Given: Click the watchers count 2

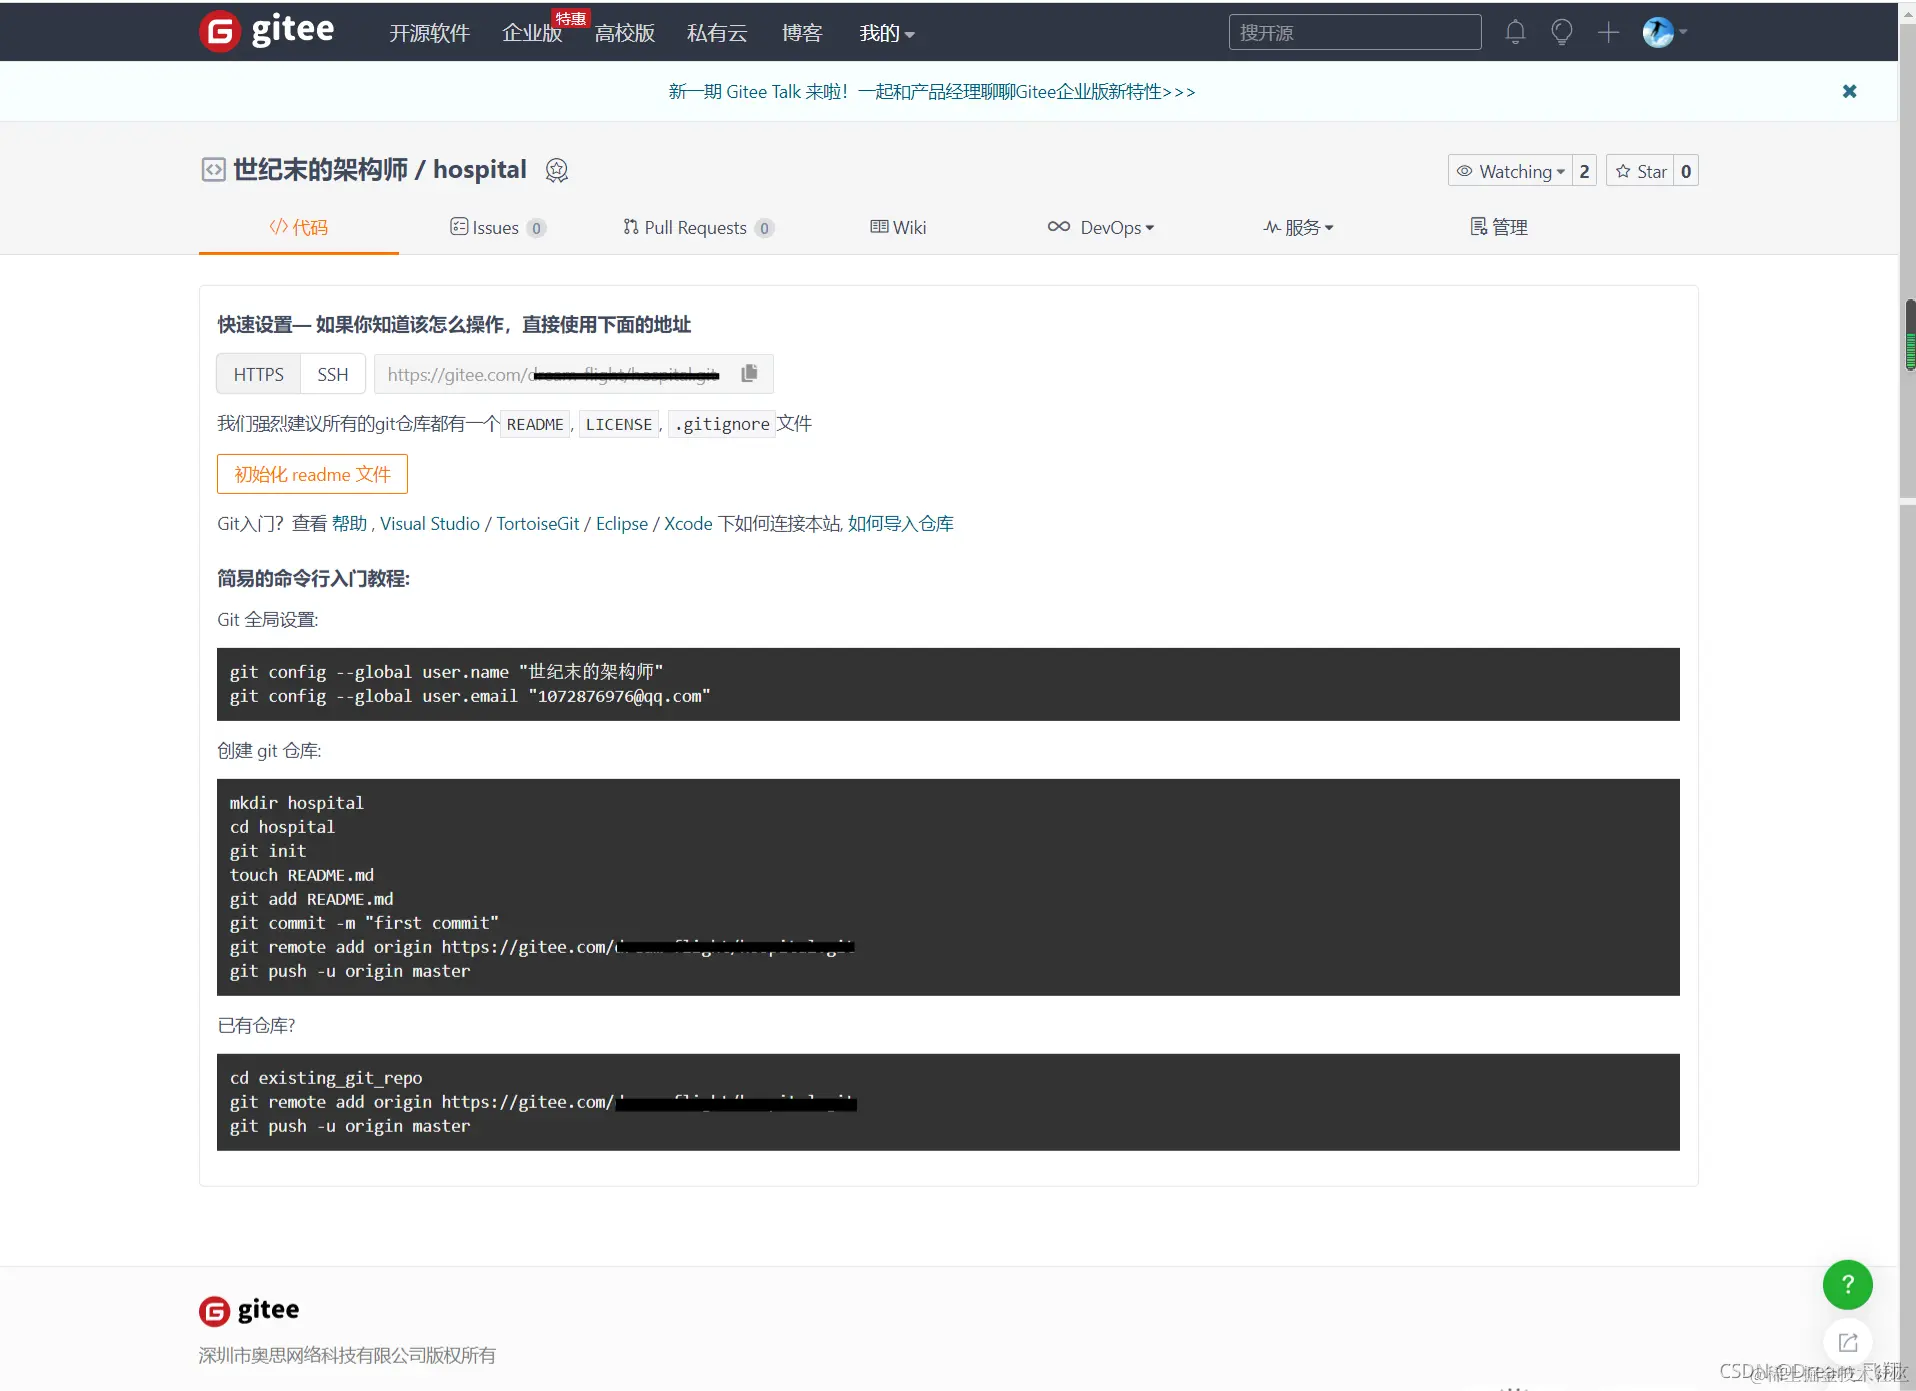Looking at the screenshot, I should (x=1584, y=171).
